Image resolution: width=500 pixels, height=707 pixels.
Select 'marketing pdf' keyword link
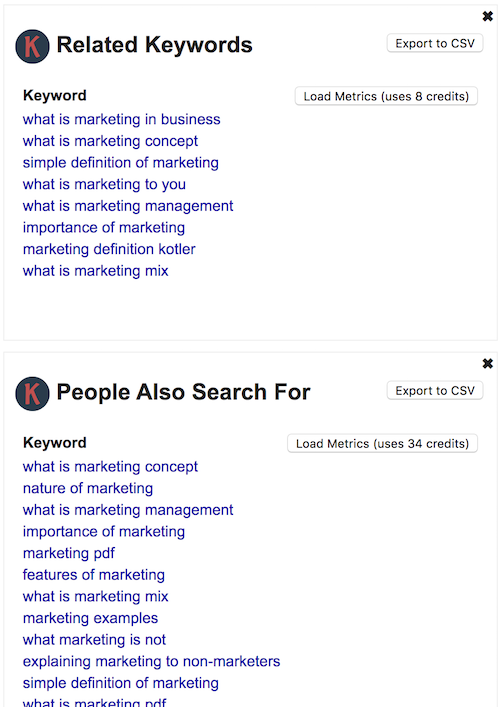coord(69,553)
